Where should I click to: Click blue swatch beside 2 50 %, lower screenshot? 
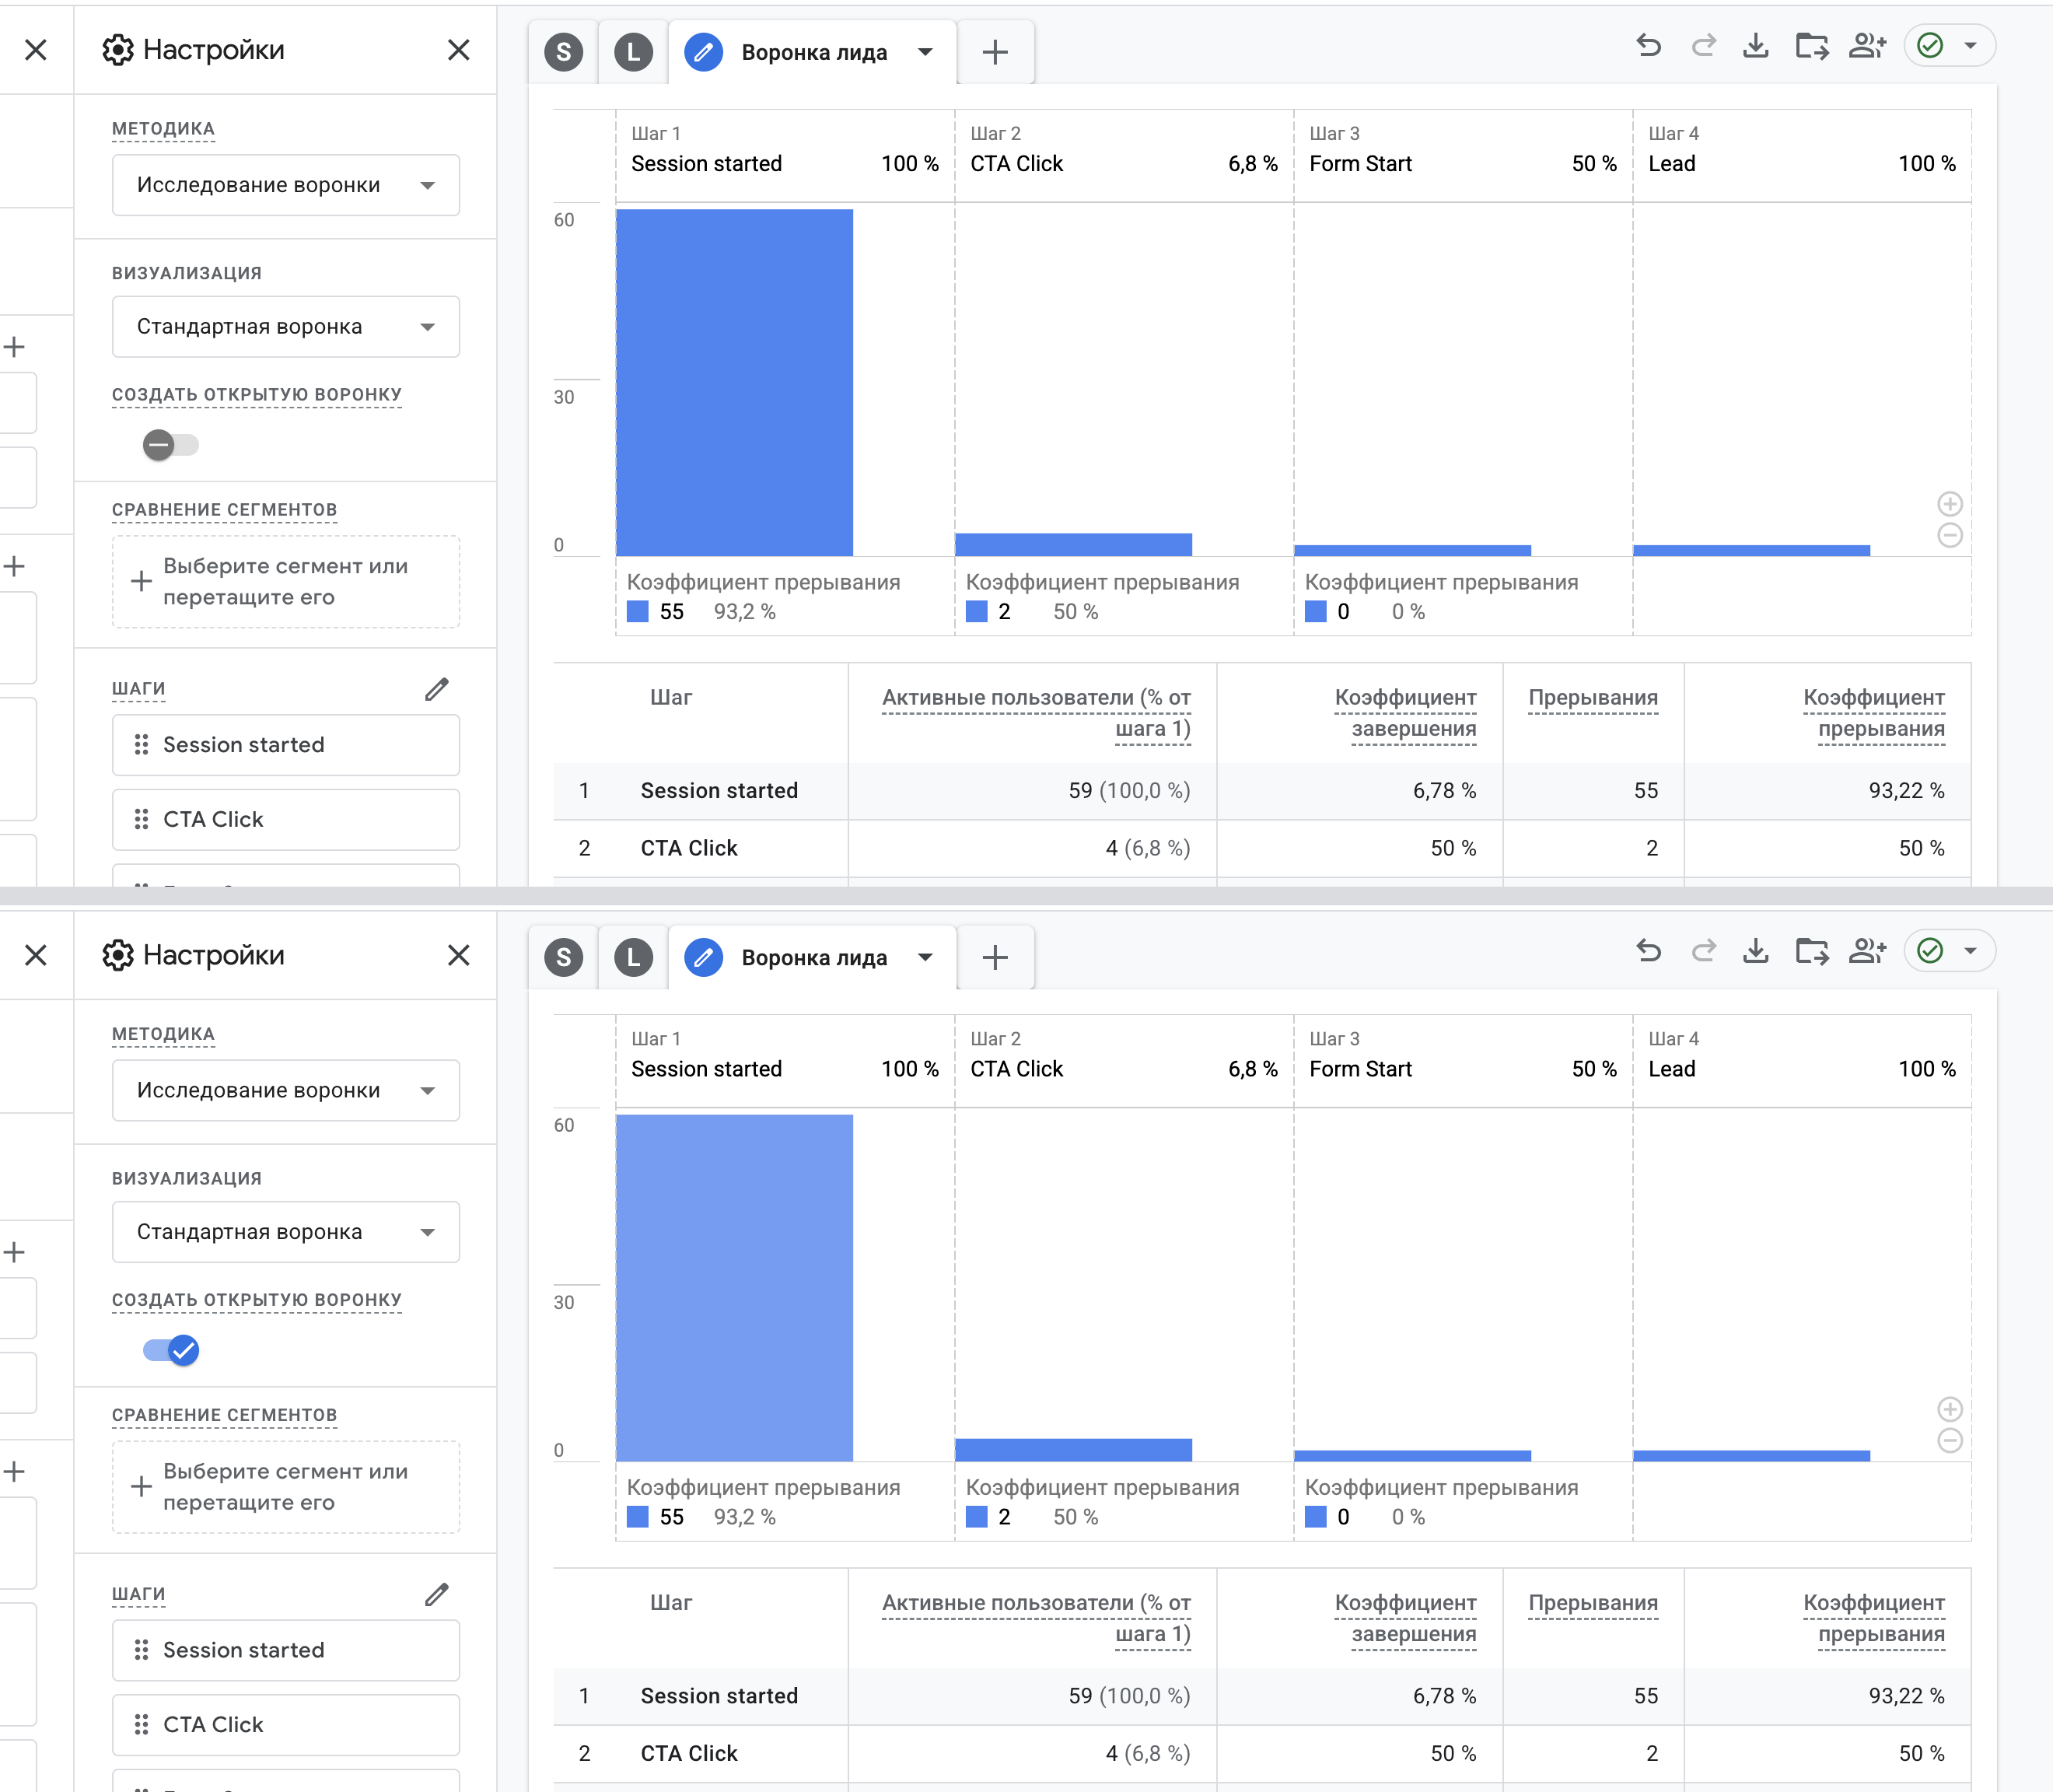tap(976, 1517)
